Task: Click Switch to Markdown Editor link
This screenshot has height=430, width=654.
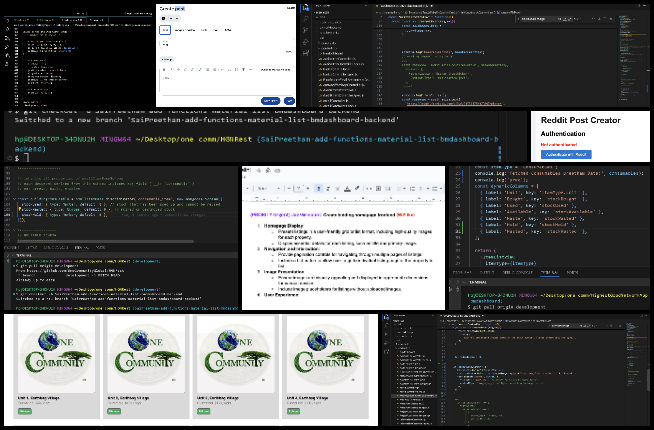Action: pyautogui.click(x=275, y=70)
